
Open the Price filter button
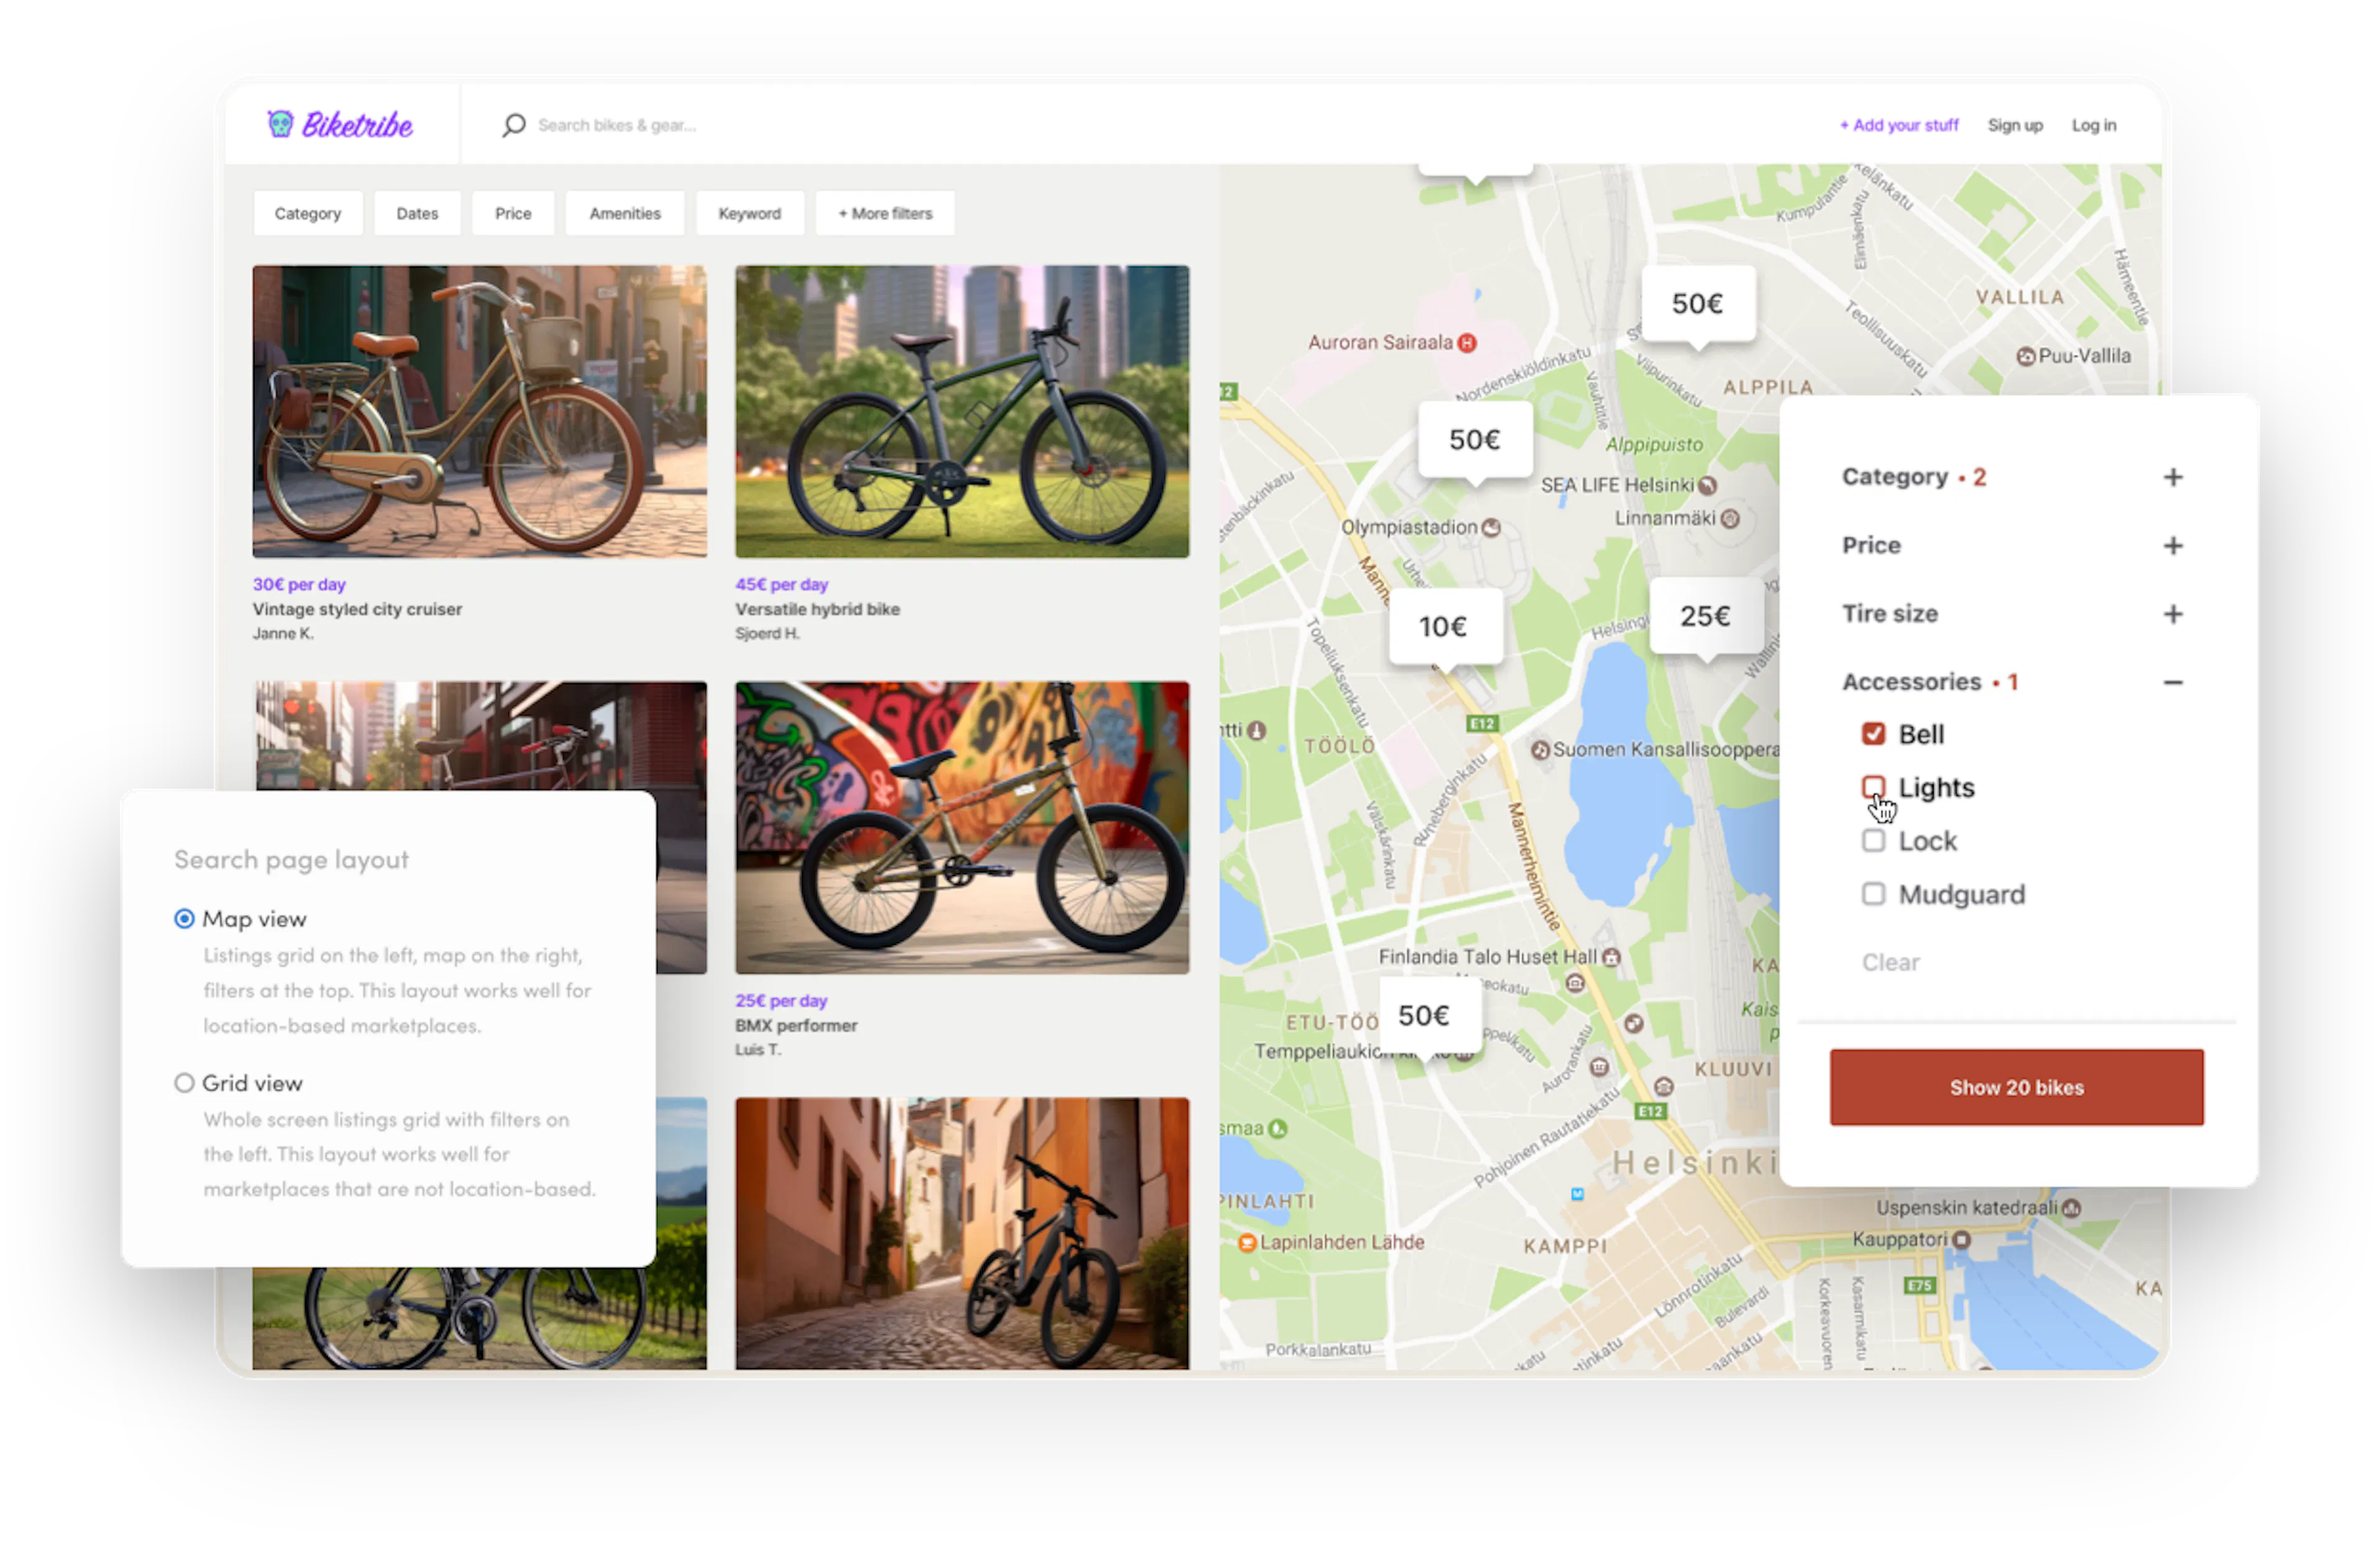513,213
